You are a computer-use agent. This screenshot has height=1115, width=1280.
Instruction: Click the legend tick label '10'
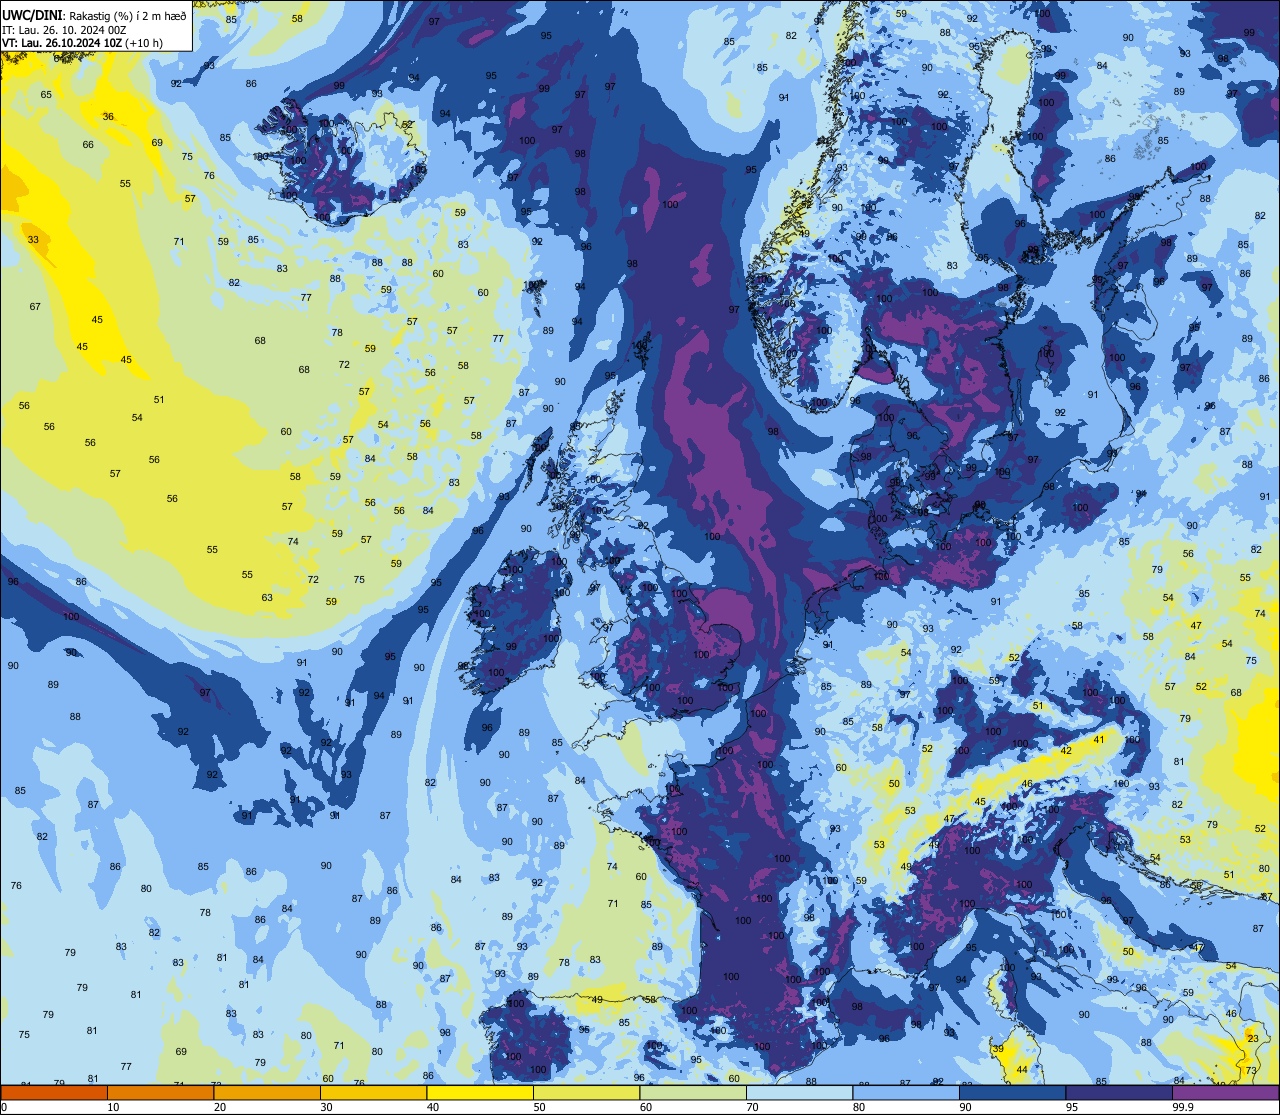(x=113, y=1107)
